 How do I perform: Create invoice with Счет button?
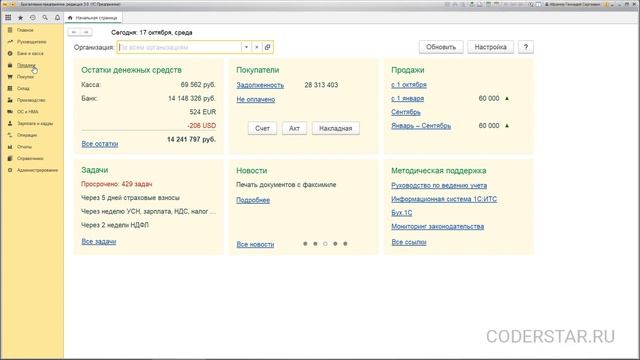(x=262, y=128)
